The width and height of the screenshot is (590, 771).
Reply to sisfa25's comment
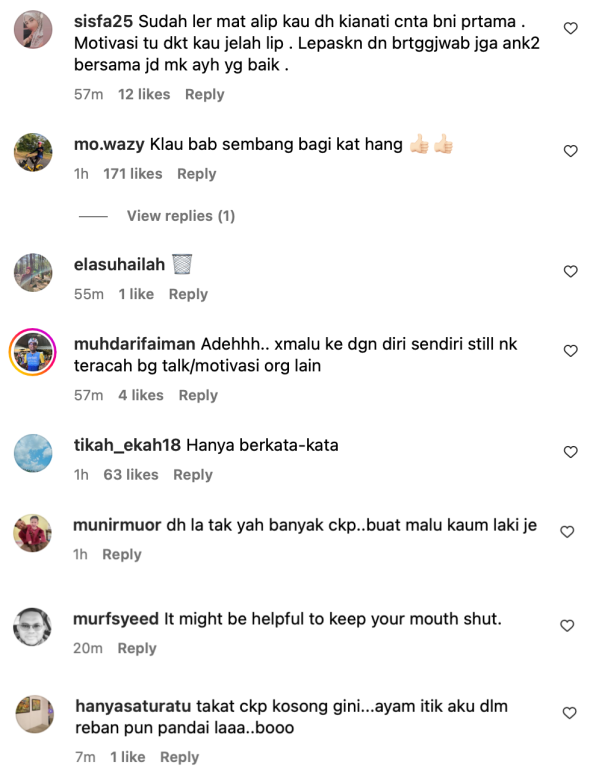pos(205,94)
